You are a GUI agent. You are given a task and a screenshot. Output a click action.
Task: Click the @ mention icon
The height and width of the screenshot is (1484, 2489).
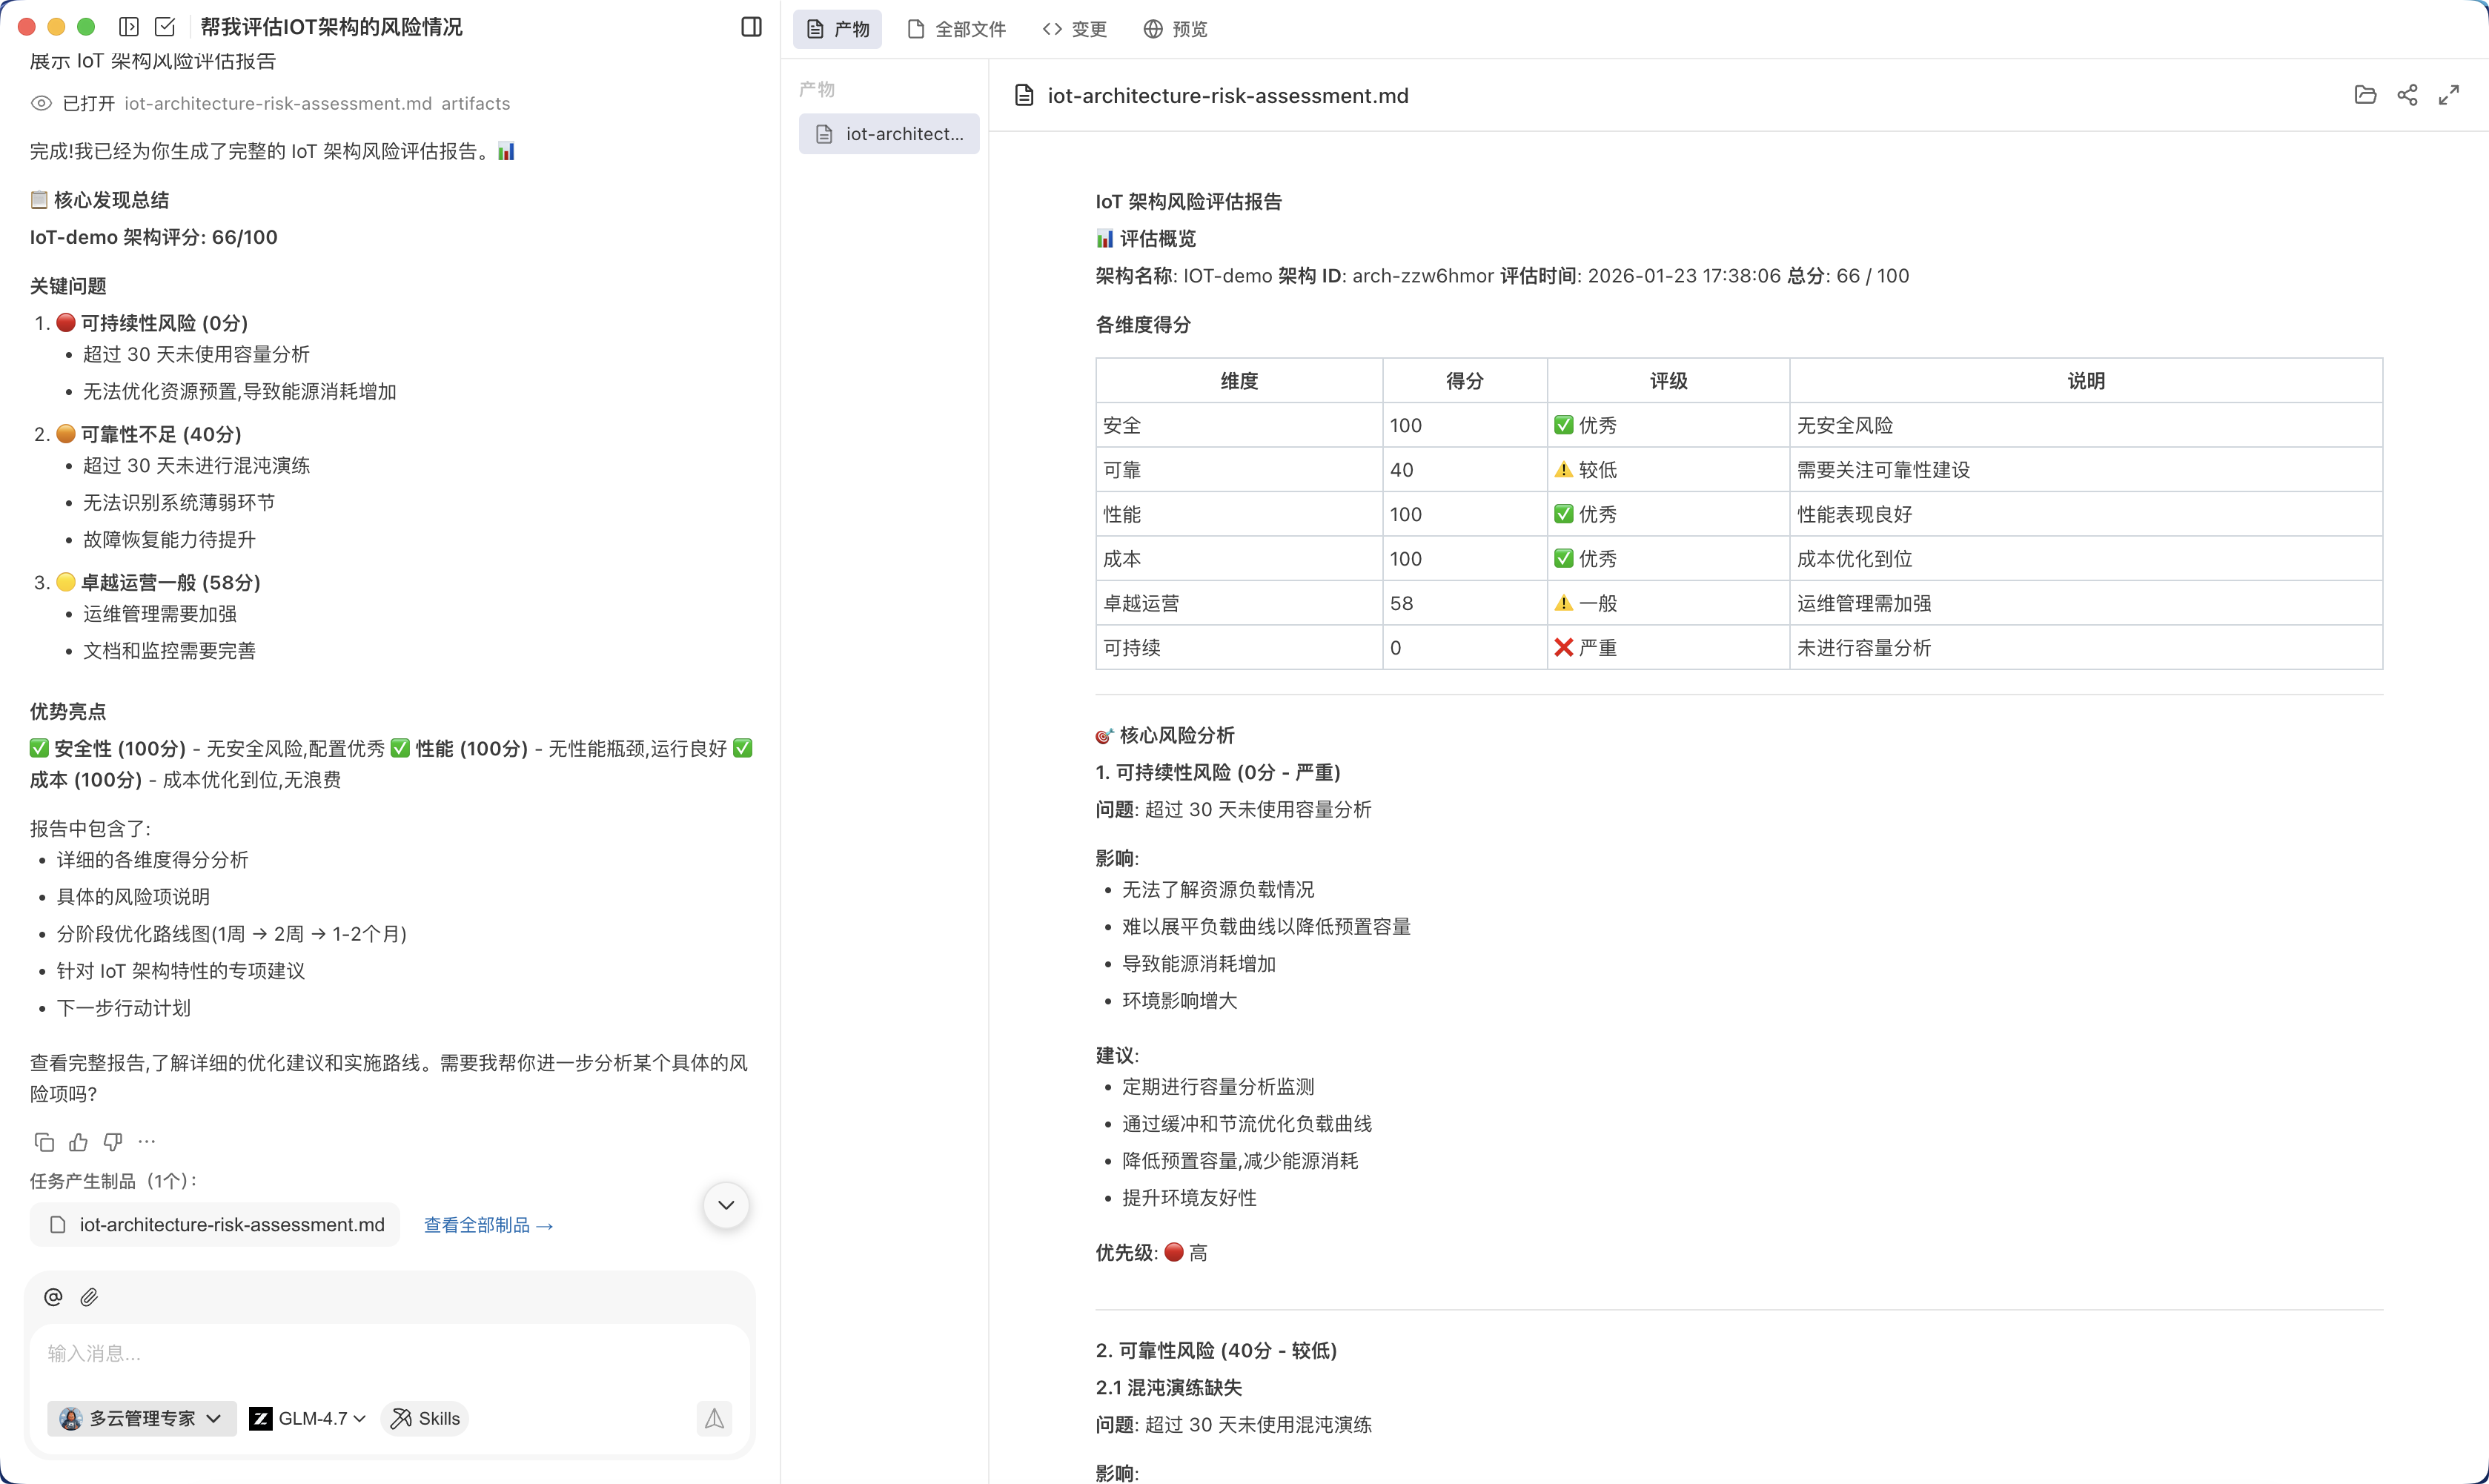pos(53,1297)
